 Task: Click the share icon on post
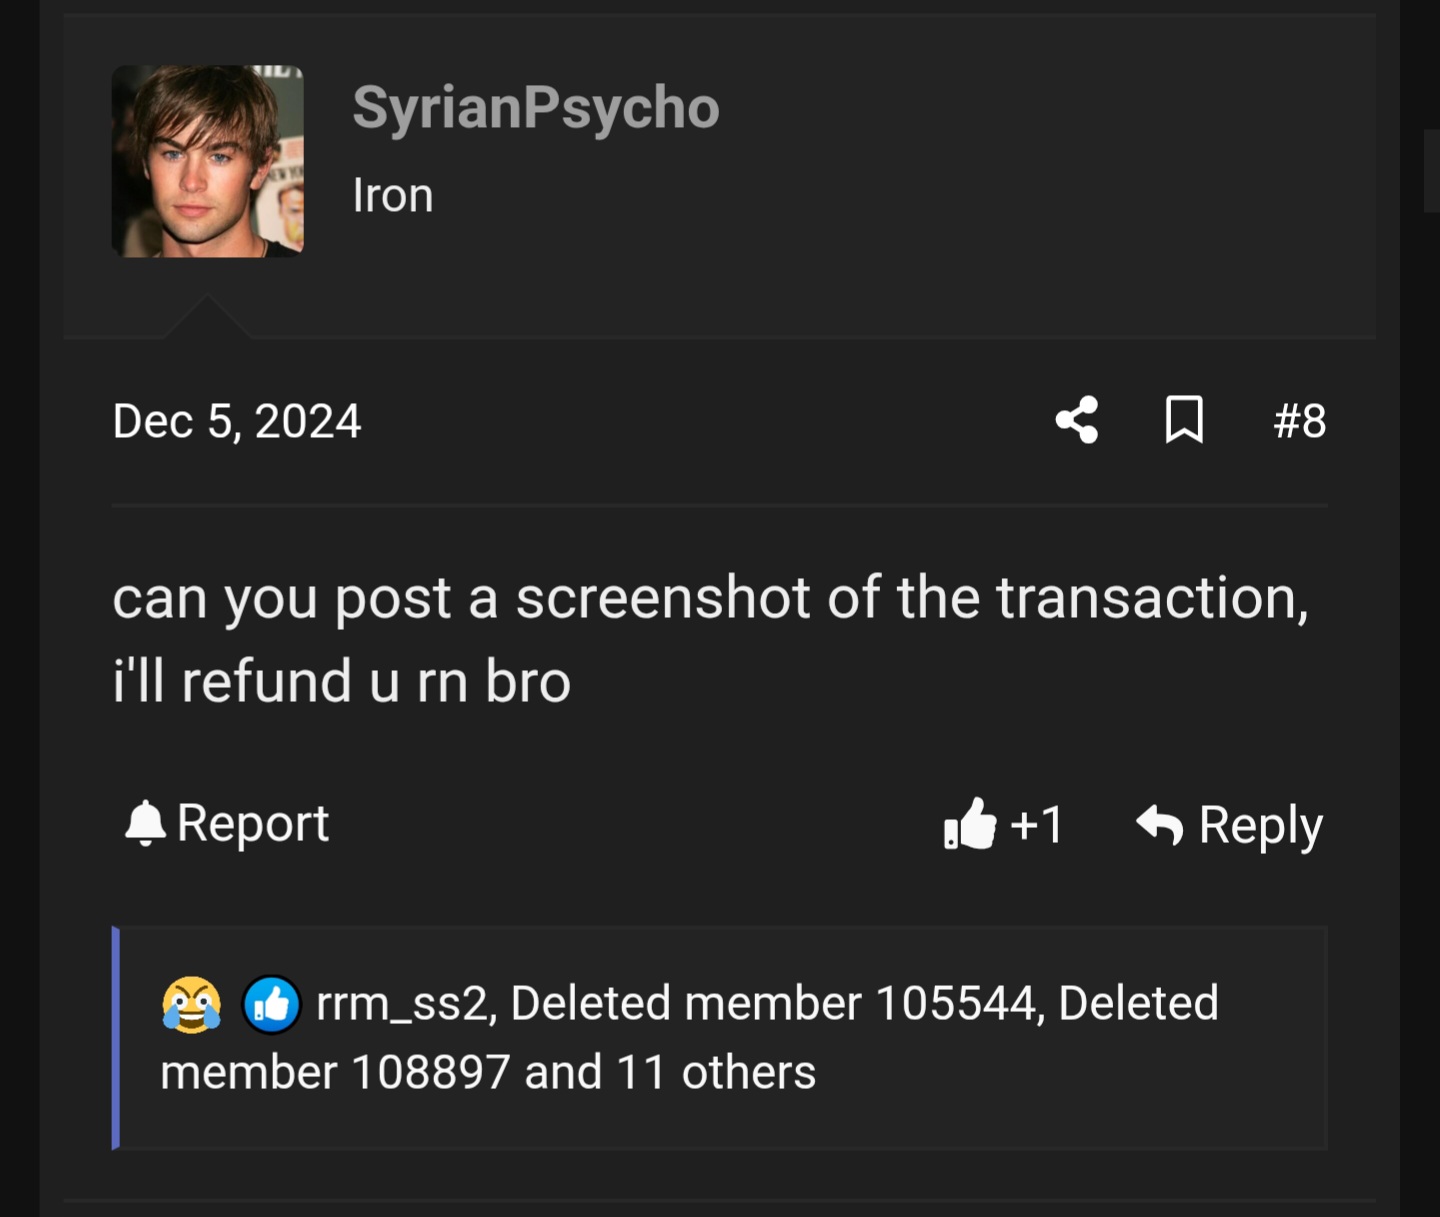pos(1077,420)
